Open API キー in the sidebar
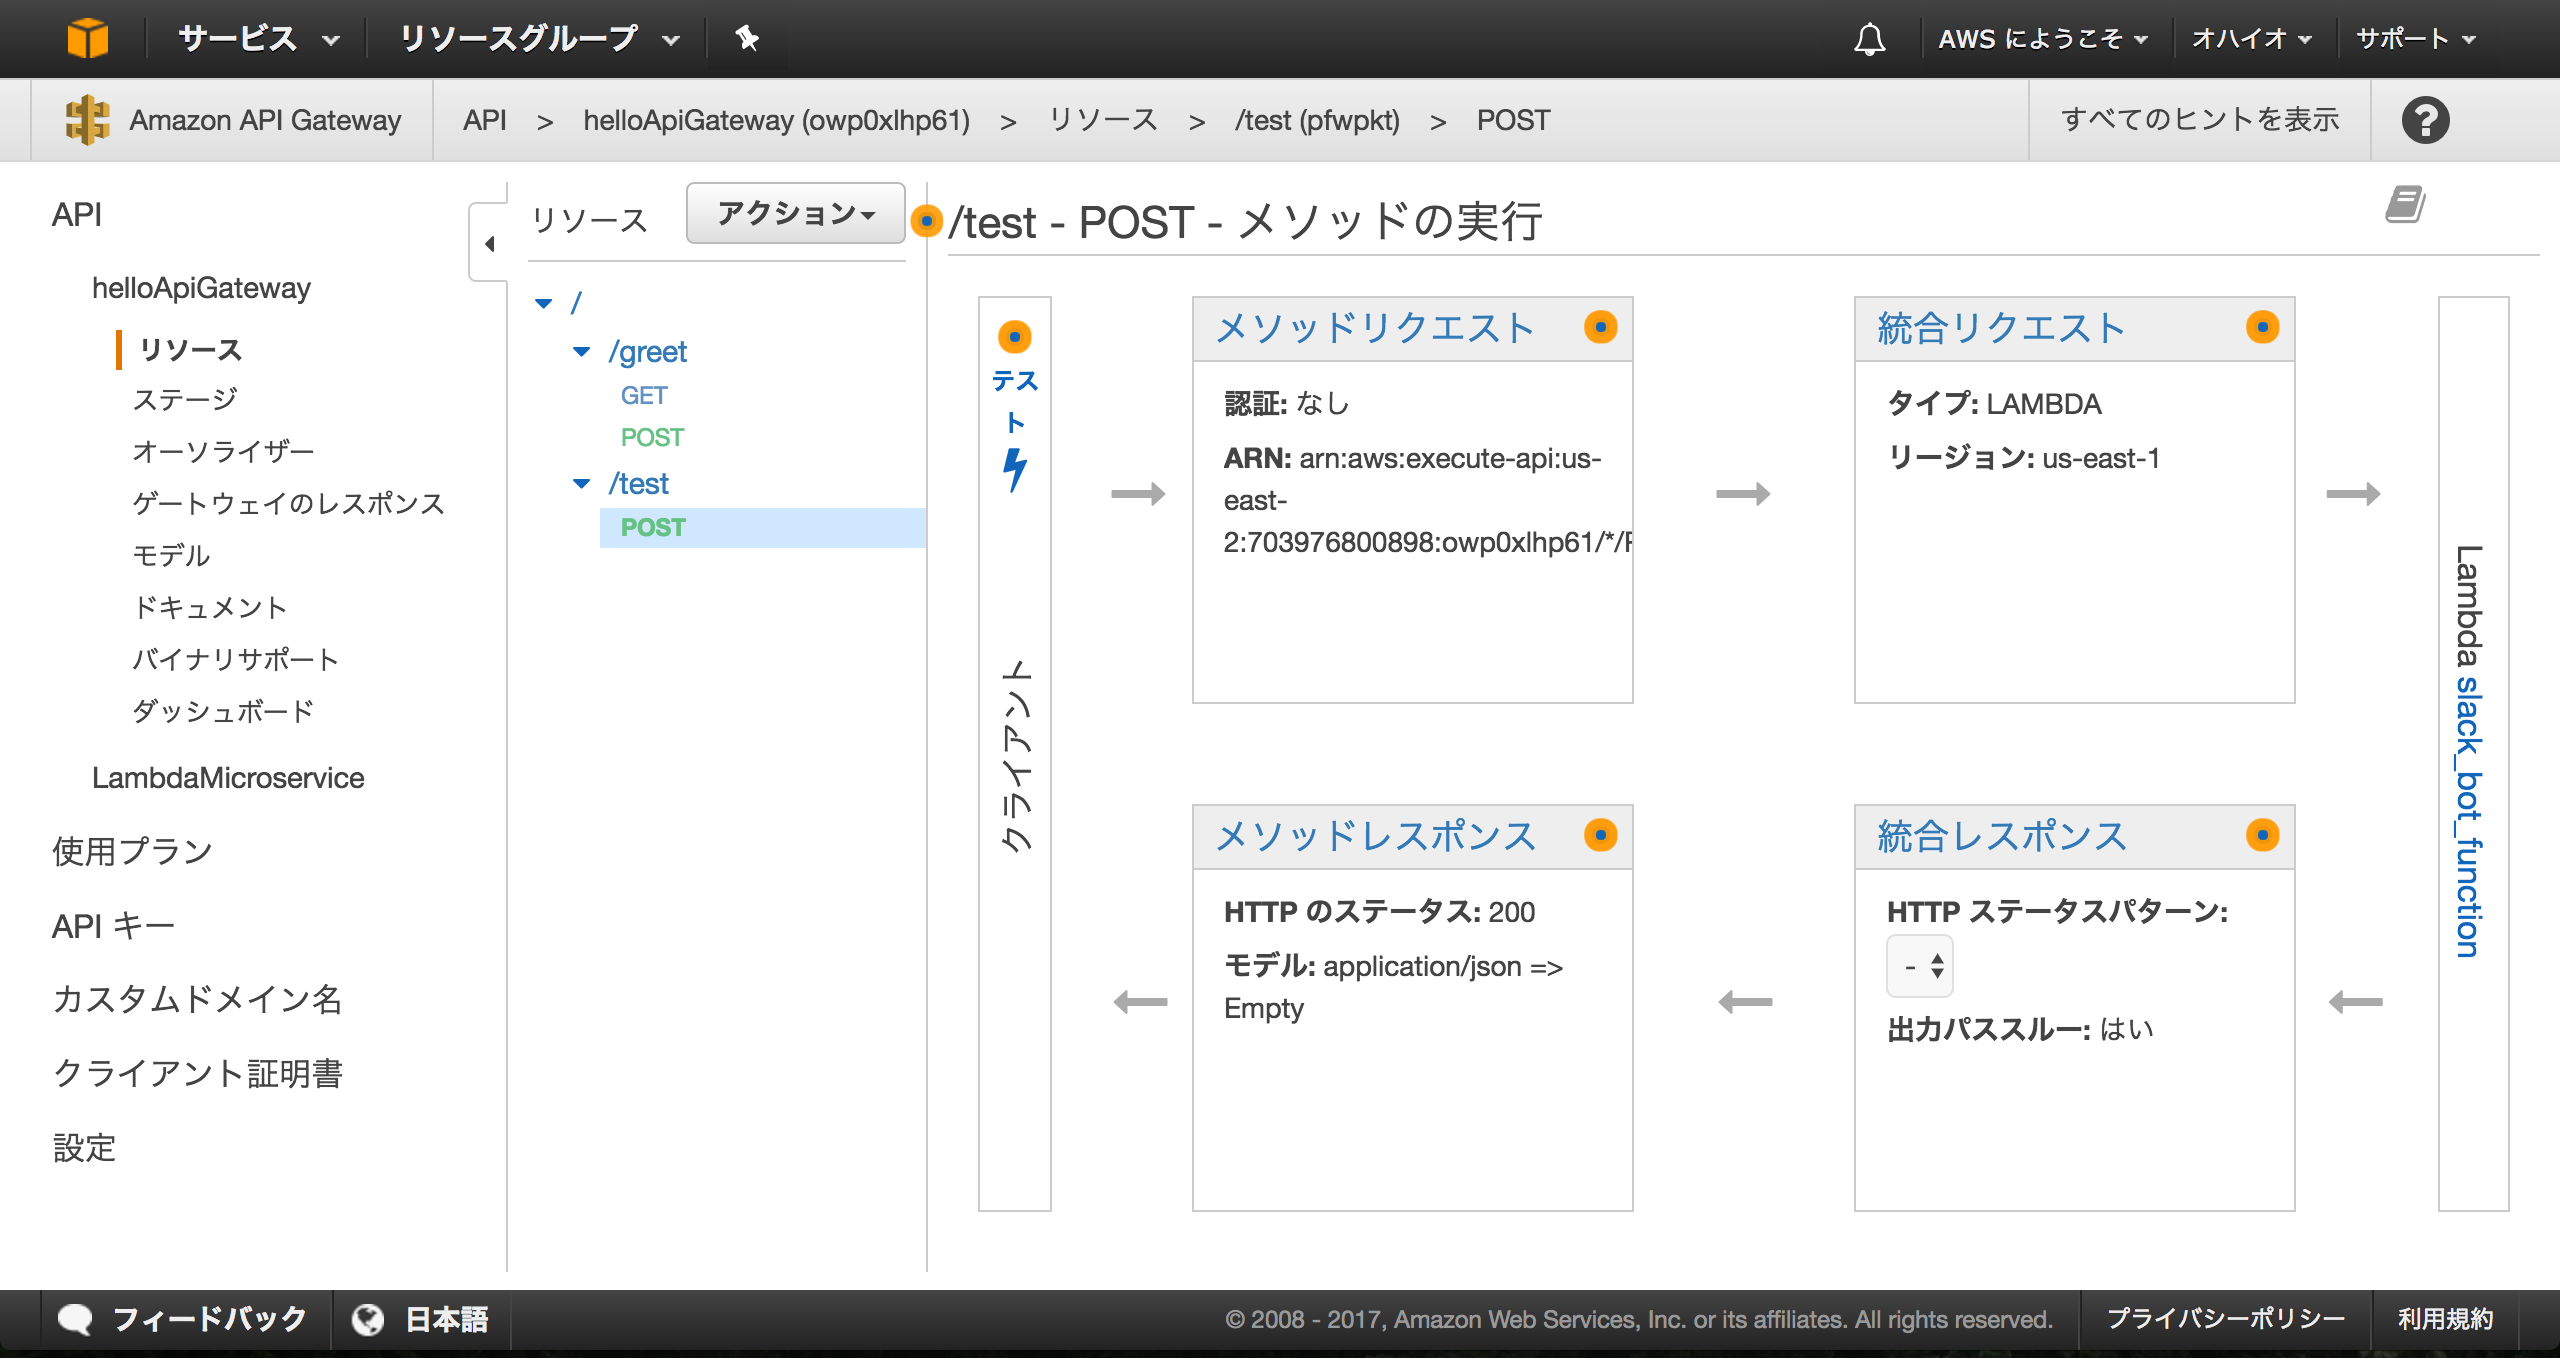 (113, 926)
